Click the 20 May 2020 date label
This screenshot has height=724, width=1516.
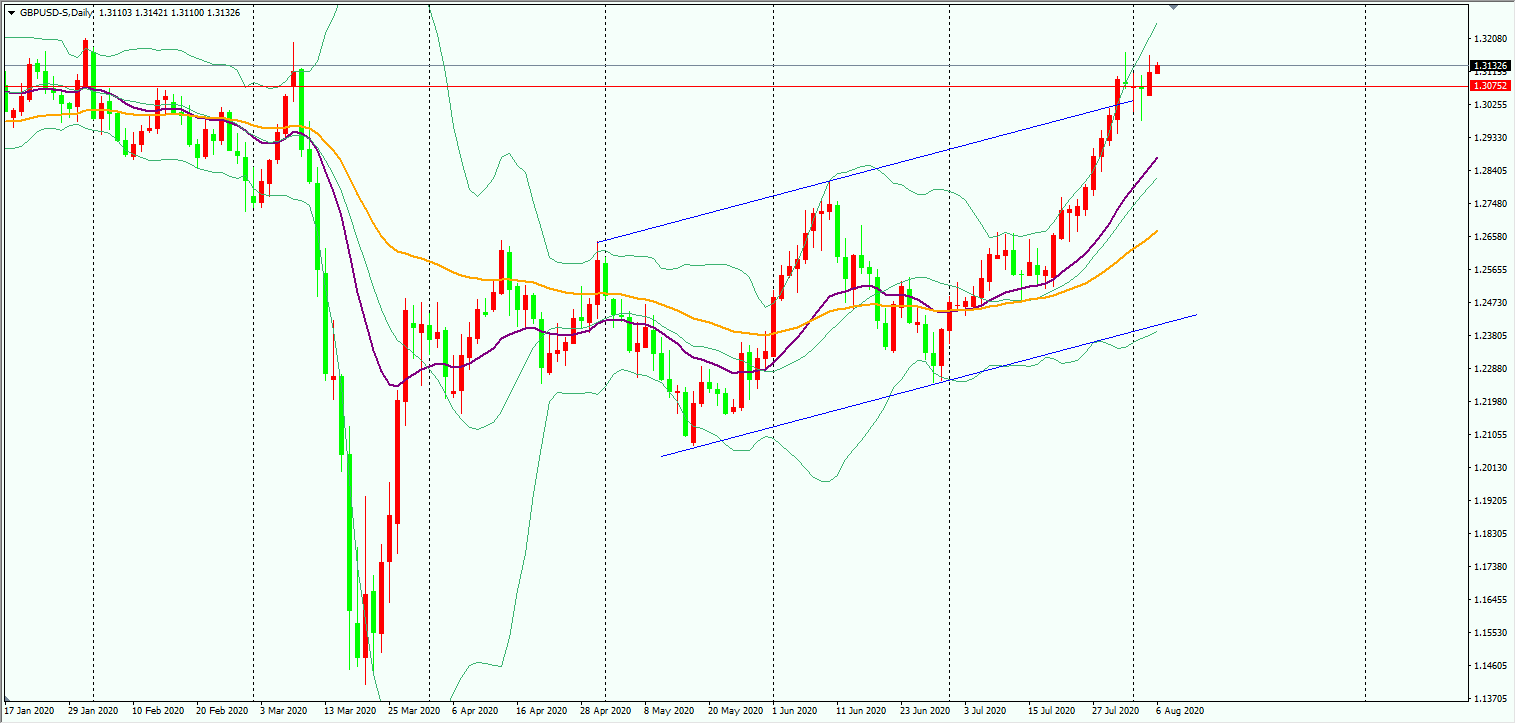pyautogui.click(x=734, y=711)
